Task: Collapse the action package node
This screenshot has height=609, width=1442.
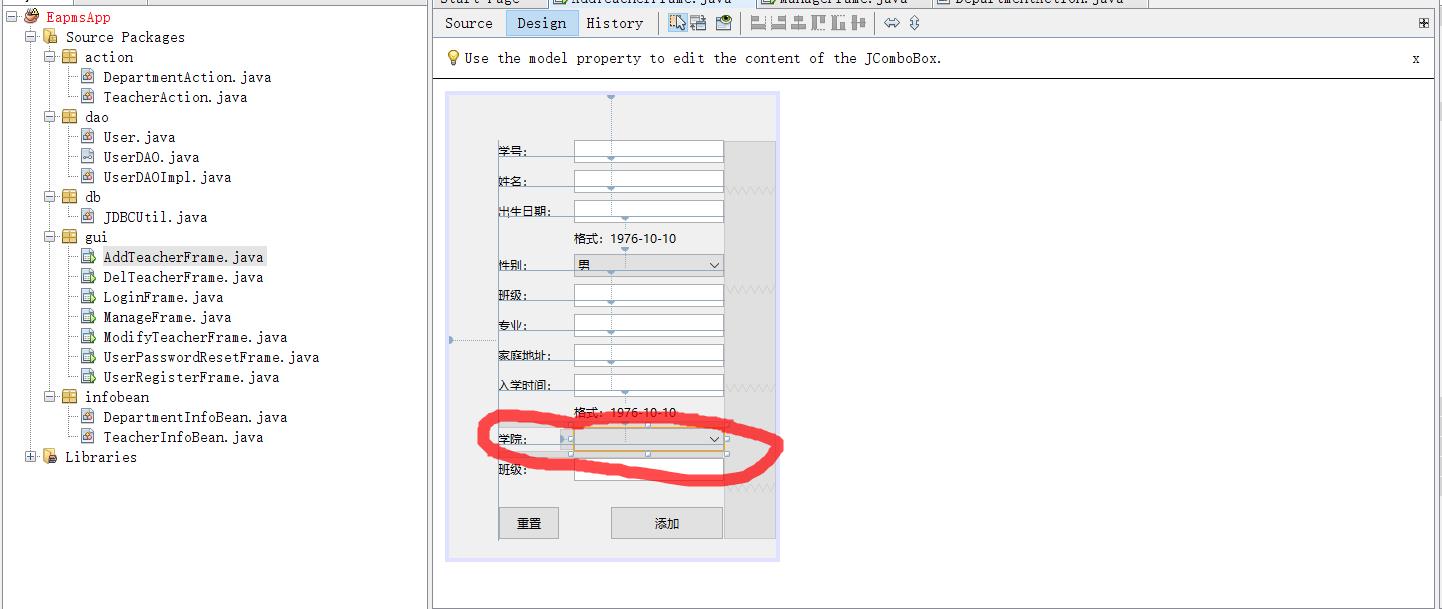Action: (x=50, y=57)
